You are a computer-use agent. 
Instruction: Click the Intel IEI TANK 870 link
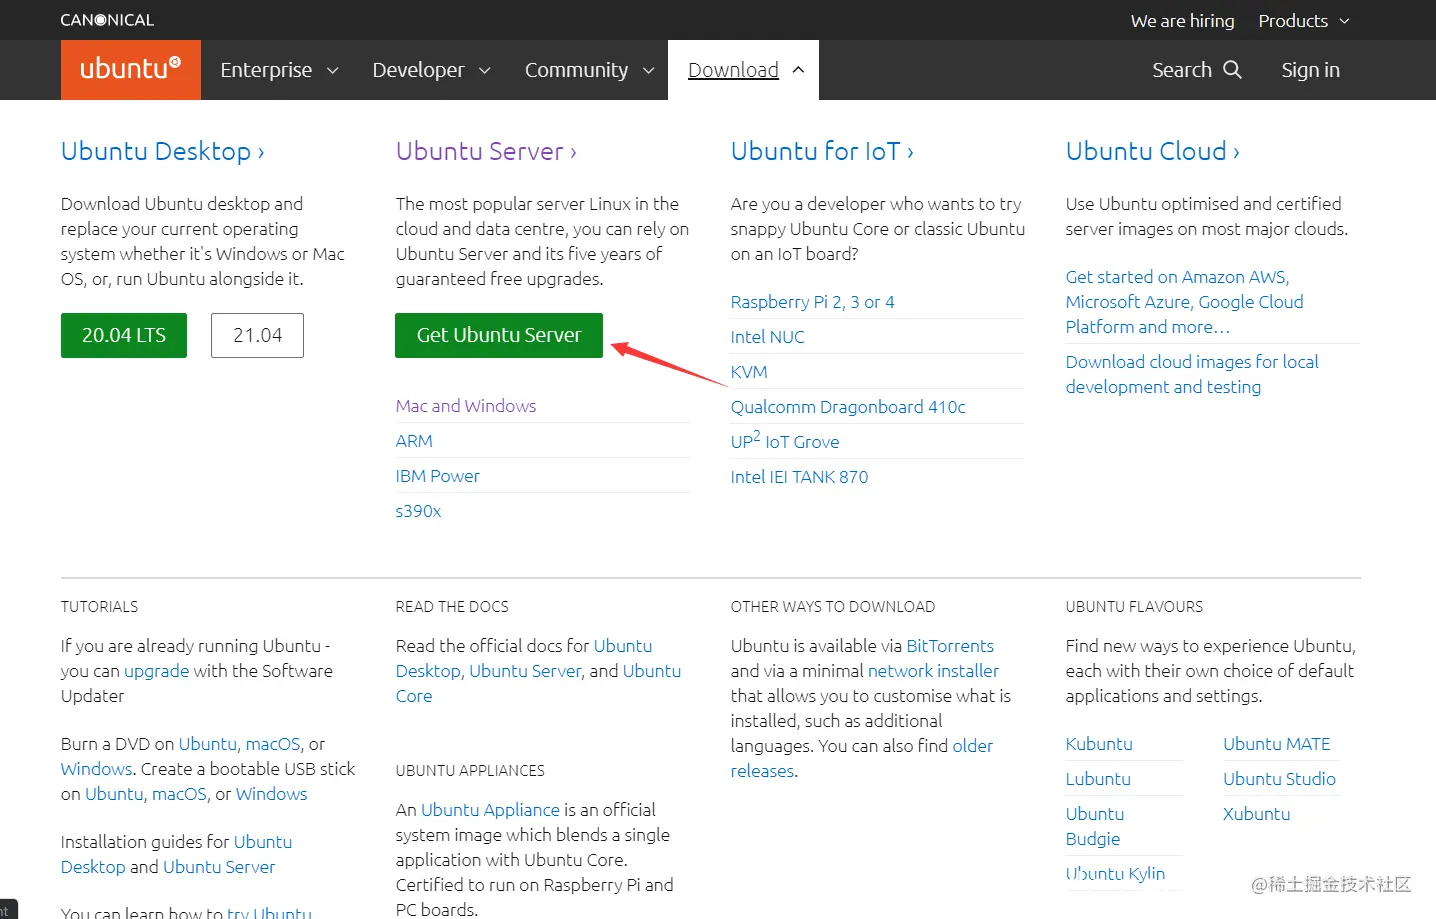(x=800, y=477)
